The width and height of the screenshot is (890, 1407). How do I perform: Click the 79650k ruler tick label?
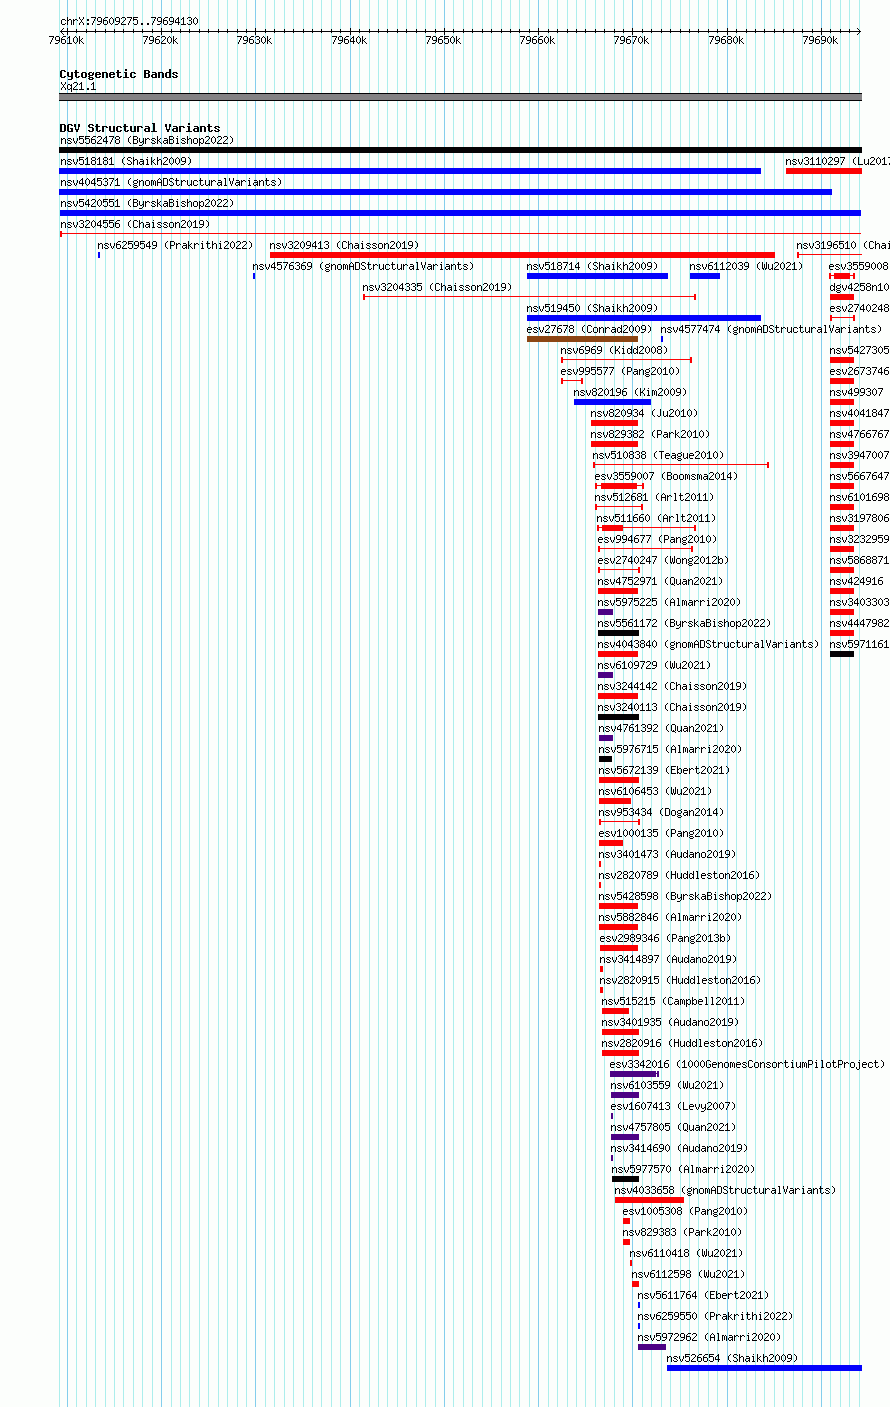click(x=443, y=40)
